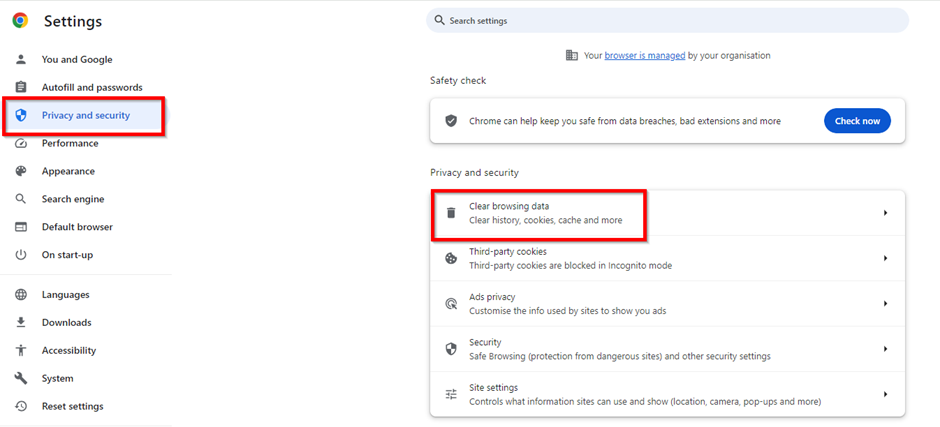The width and height of the screenshot is (940, 427).
Task: Click the Performance gauge icon
Action: [21, 143]
